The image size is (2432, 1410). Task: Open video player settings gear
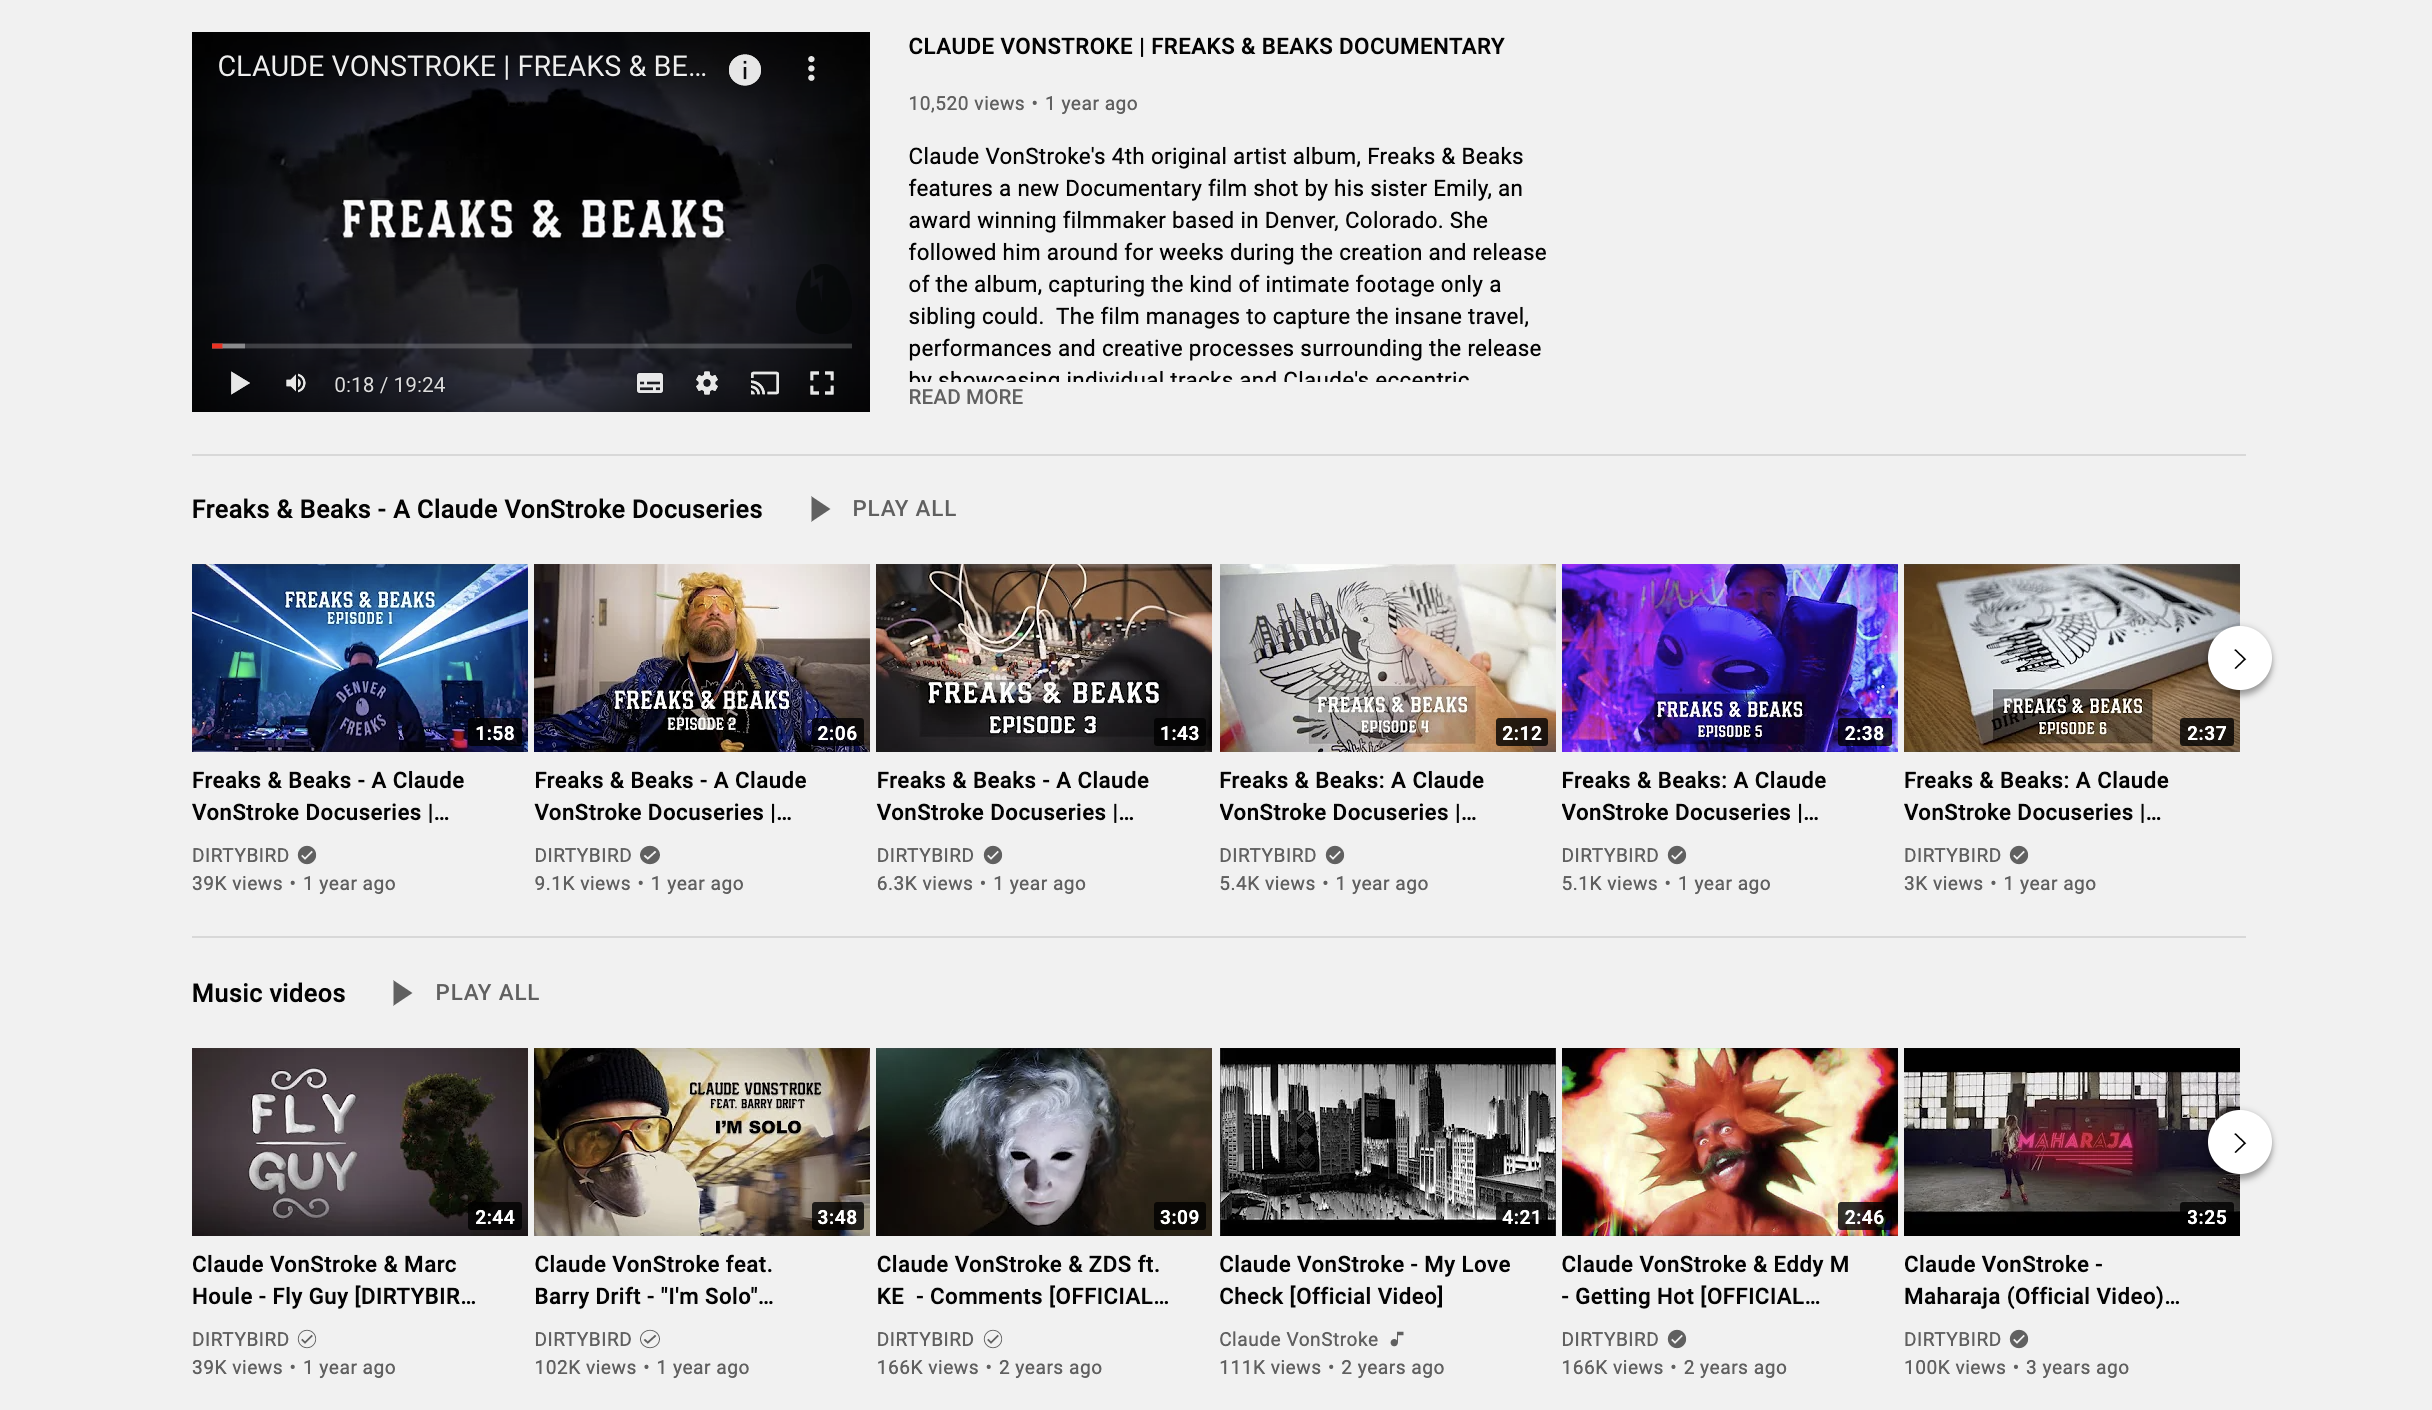pyautogui.click(x=707, y=384)
